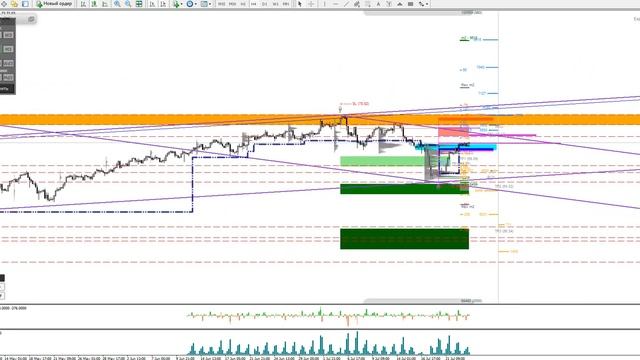Select the Text Label tool
Screen dimensions: 640x360
click(x=389, y=4)
